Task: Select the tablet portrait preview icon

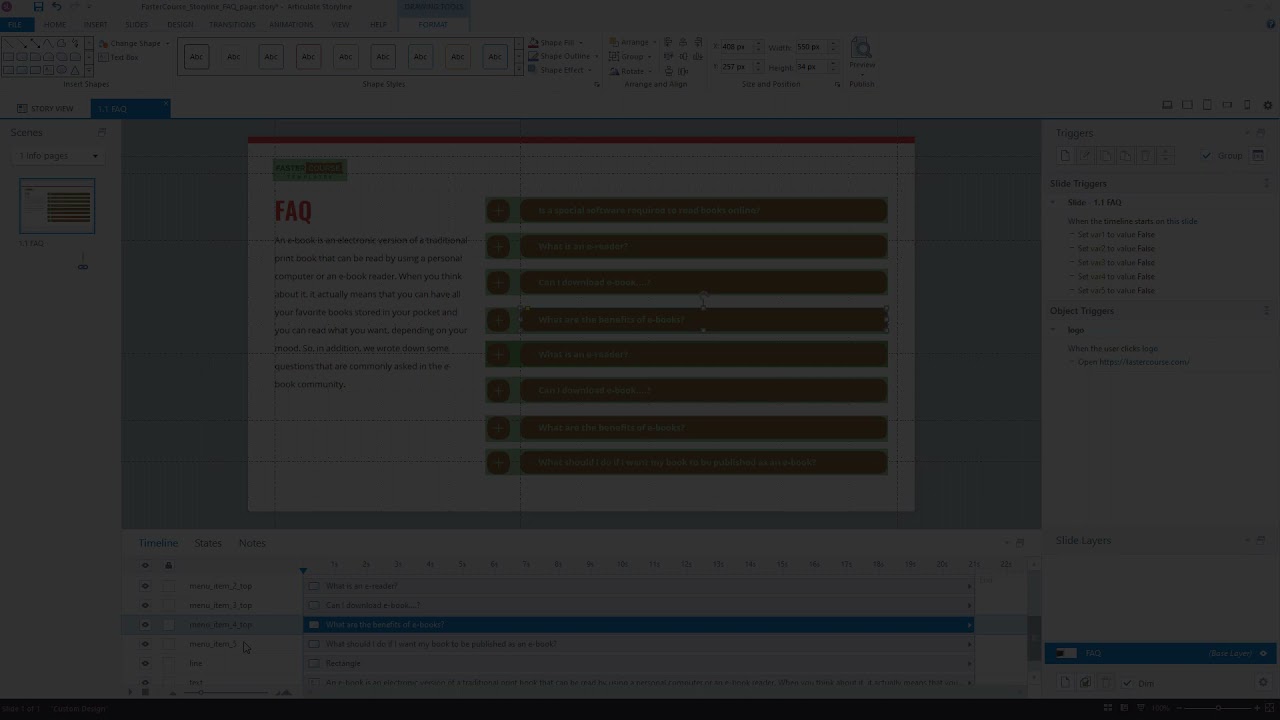Action: (x=1207, y=105)
